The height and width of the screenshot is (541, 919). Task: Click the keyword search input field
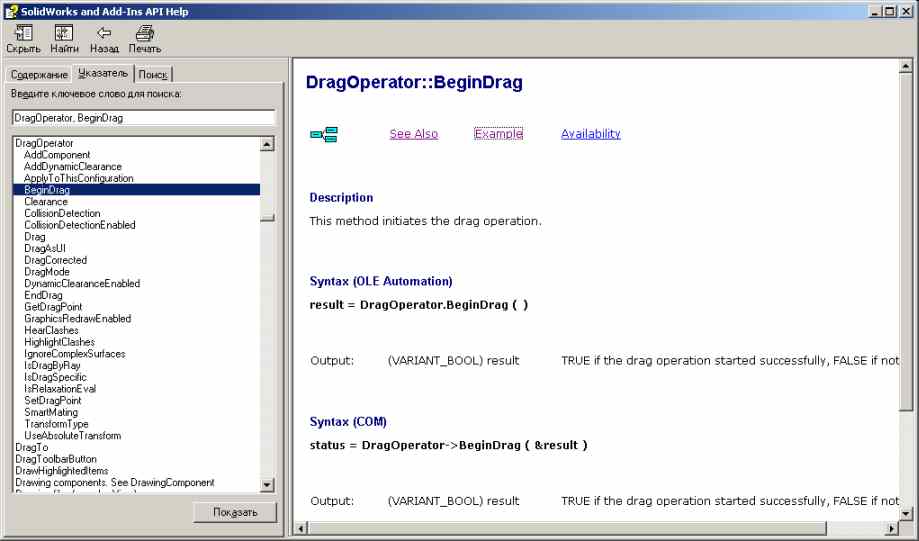click(143, 118)
